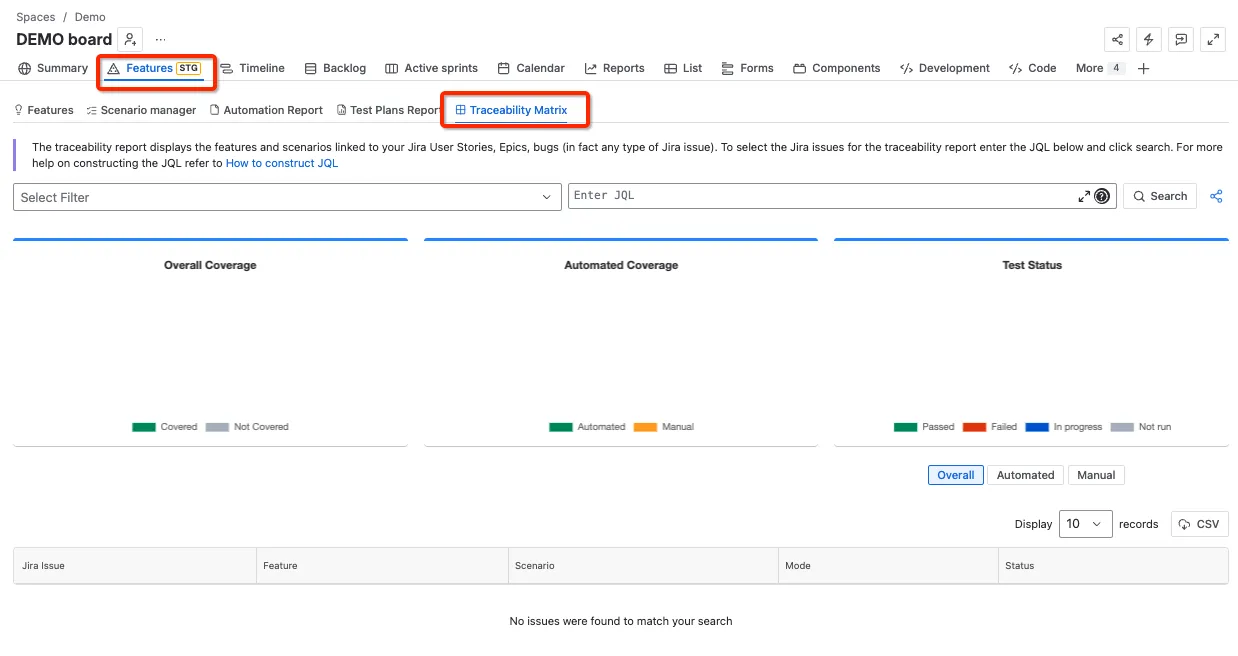Click the blue share icon beside Search
1238x656 pixels.
[x=1217, y=196]
